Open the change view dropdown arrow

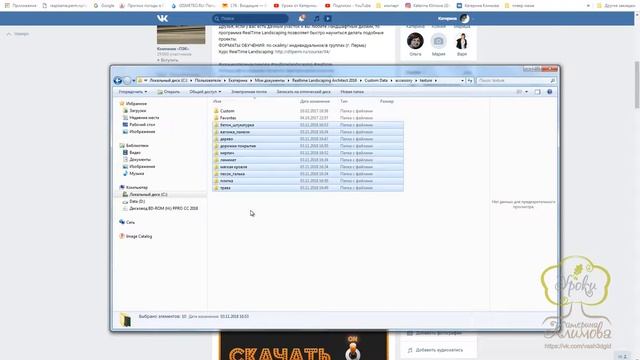pos(527,92)
